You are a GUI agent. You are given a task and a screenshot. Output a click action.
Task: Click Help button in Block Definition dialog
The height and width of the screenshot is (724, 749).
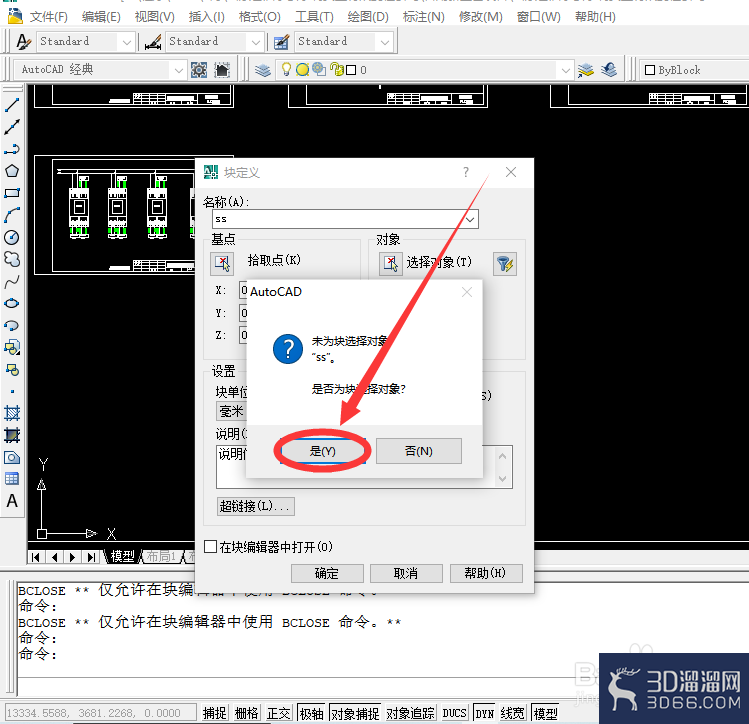(486, 573)
